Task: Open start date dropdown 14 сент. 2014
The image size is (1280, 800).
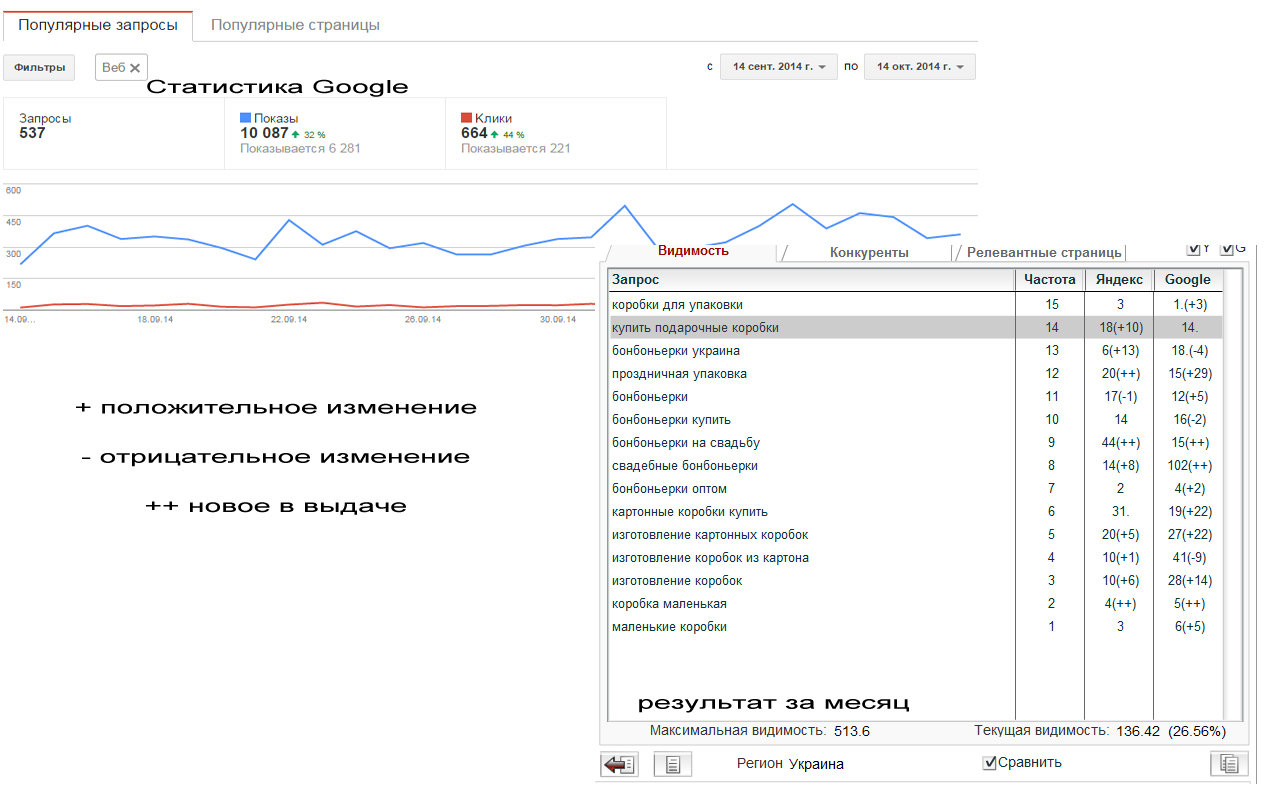Action: (778, 67)
